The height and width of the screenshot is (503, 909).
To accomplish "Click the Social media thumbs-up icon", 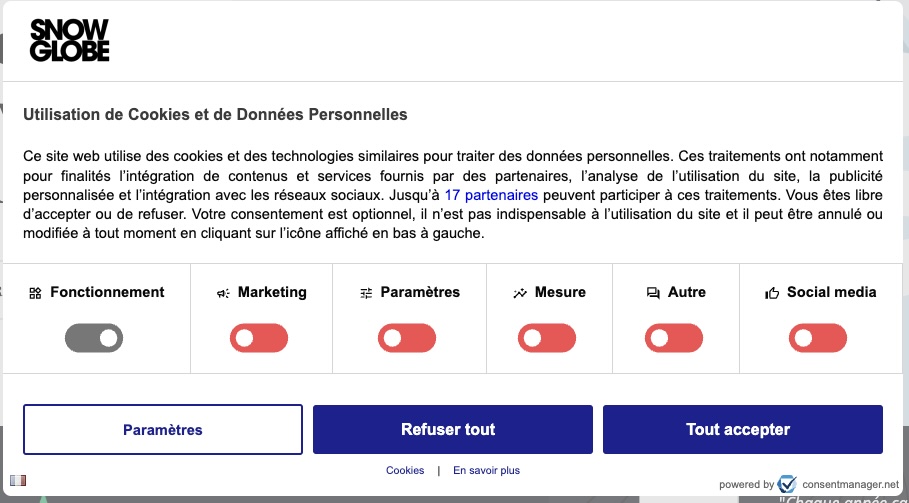I will click(772, 294).
